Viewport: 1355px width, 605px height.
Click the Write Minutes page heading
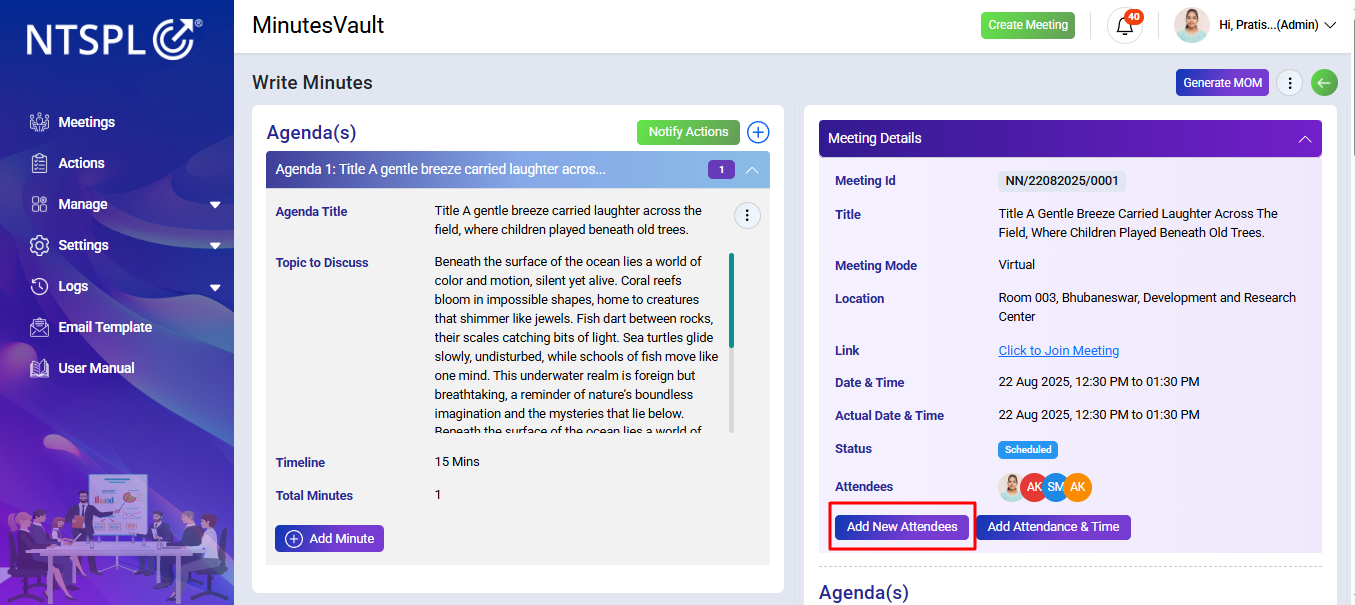pos(312,83)
